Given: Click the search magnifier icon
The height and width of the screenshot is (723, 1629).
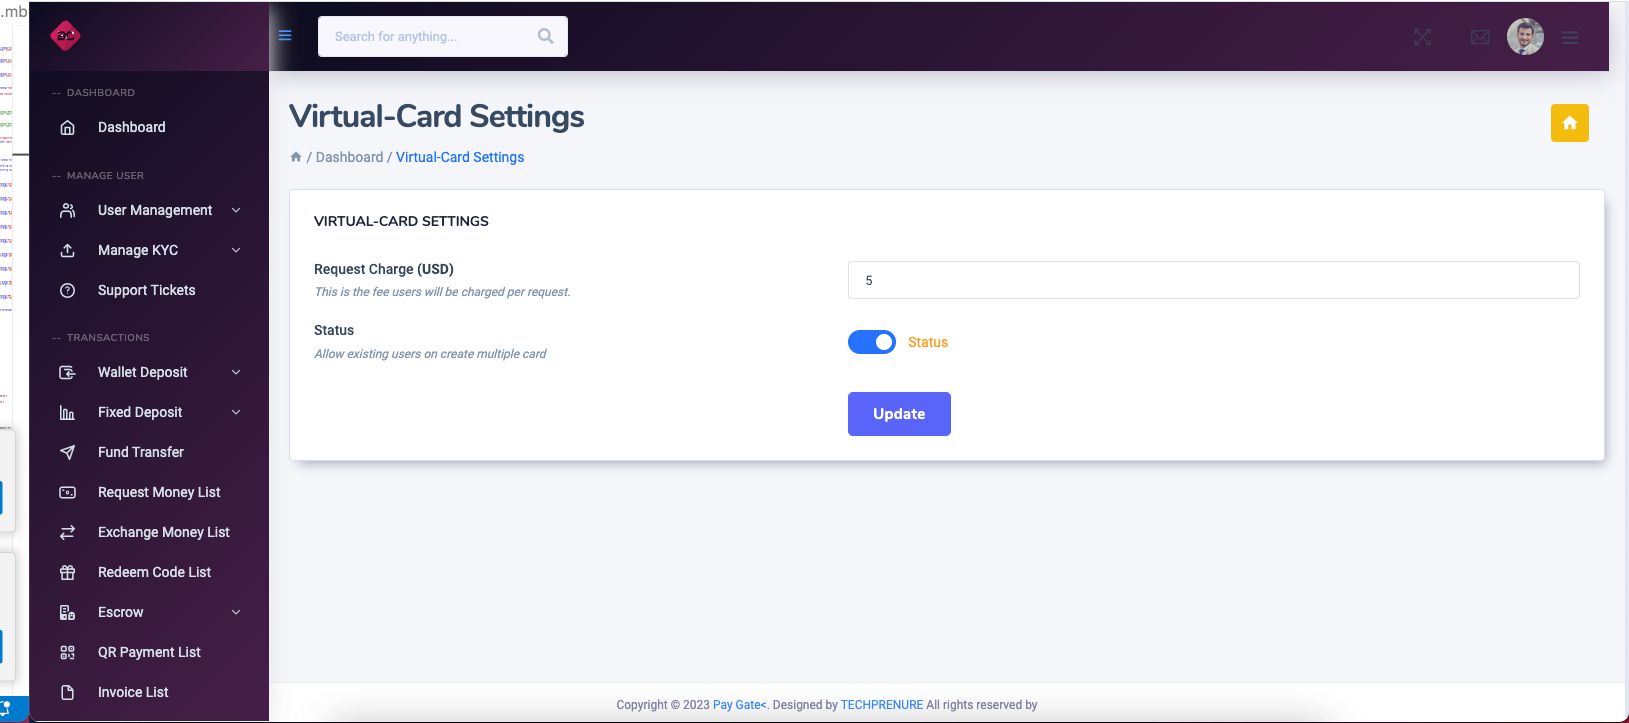Looking at the screenshot, I should tap(545, 36).
